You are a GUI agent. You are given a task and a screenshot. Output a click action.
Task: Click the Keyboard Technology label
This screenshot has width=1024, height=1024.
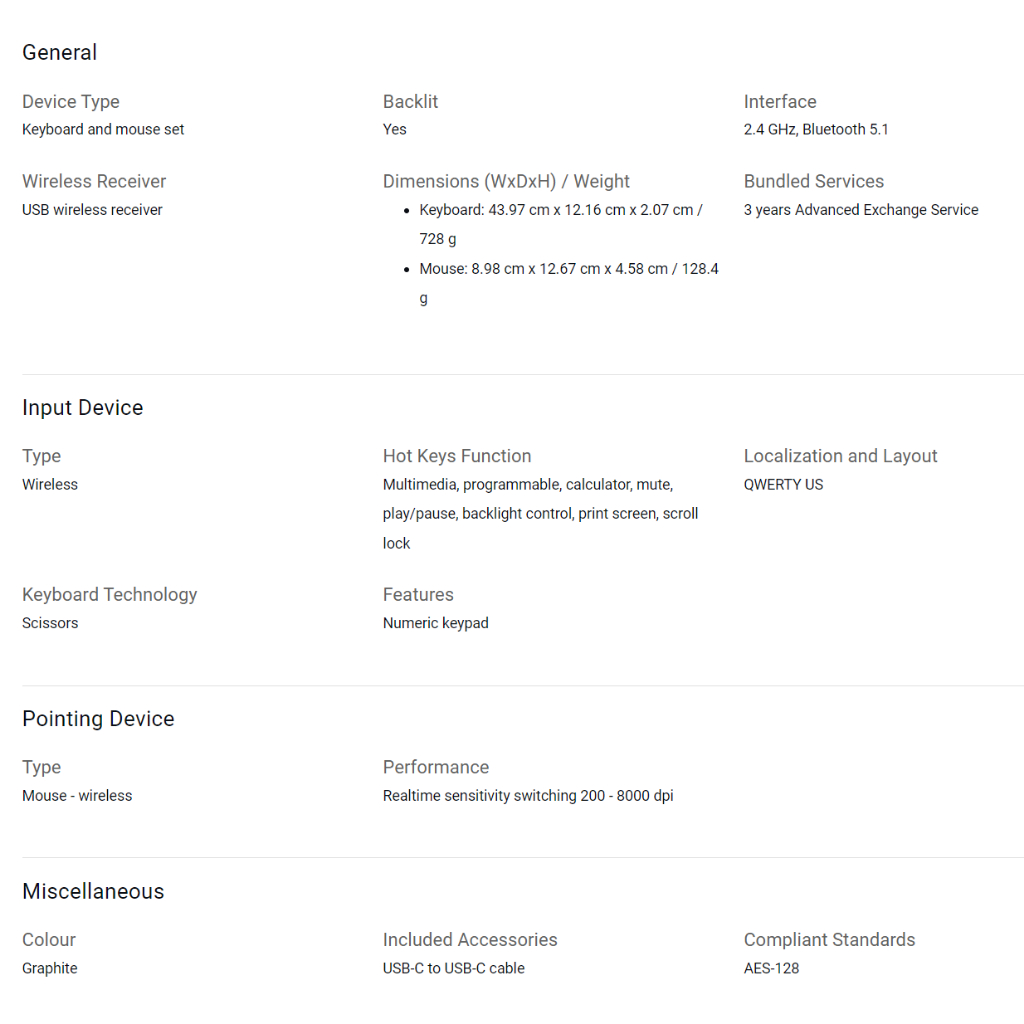[x=110, y=595]
